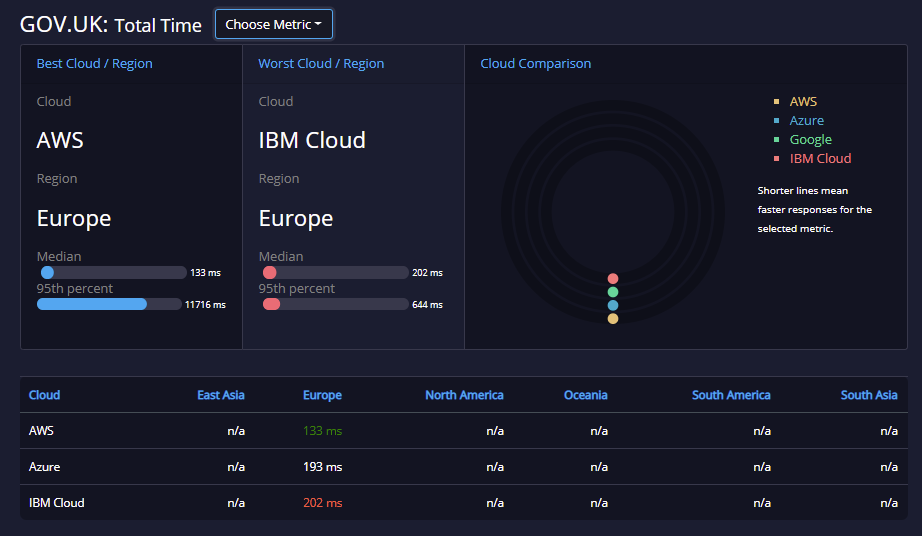
Task: Sort table by East Asia column
Action: pyautogui.click(x=221, y=395)
